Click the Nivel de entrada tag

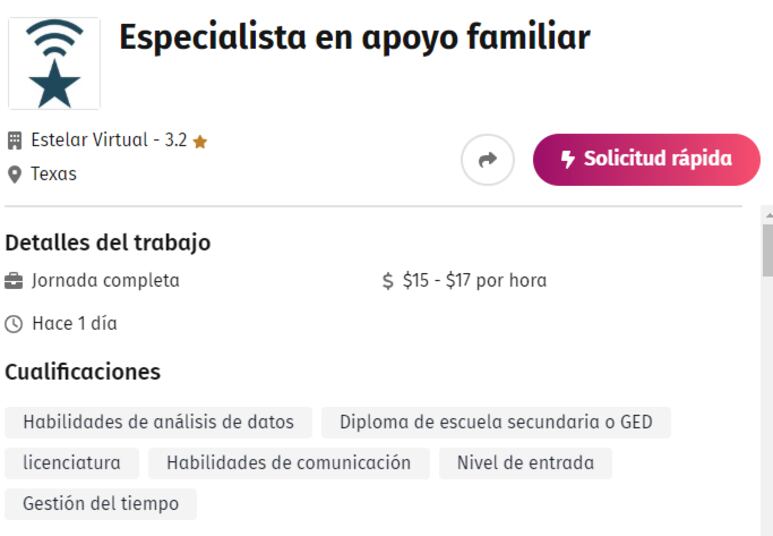(x=526, y=463)
